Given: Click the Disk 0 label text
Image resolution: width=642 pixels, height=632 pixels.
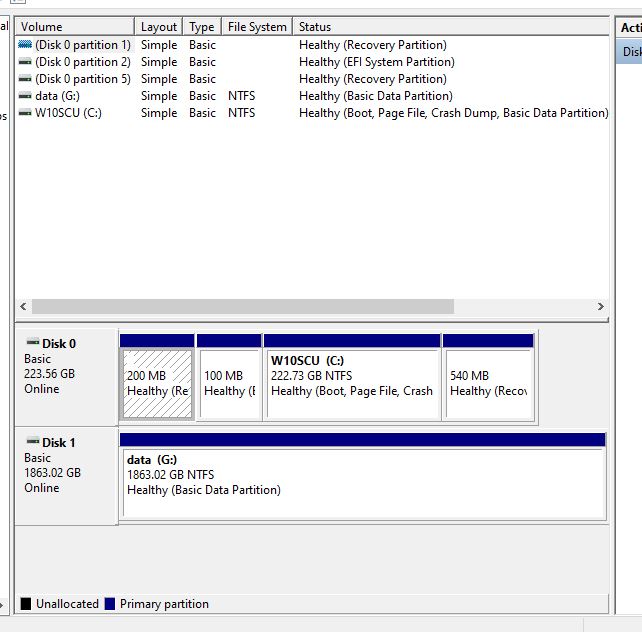Looking at the screenshot, I should [x=59, y=343].
